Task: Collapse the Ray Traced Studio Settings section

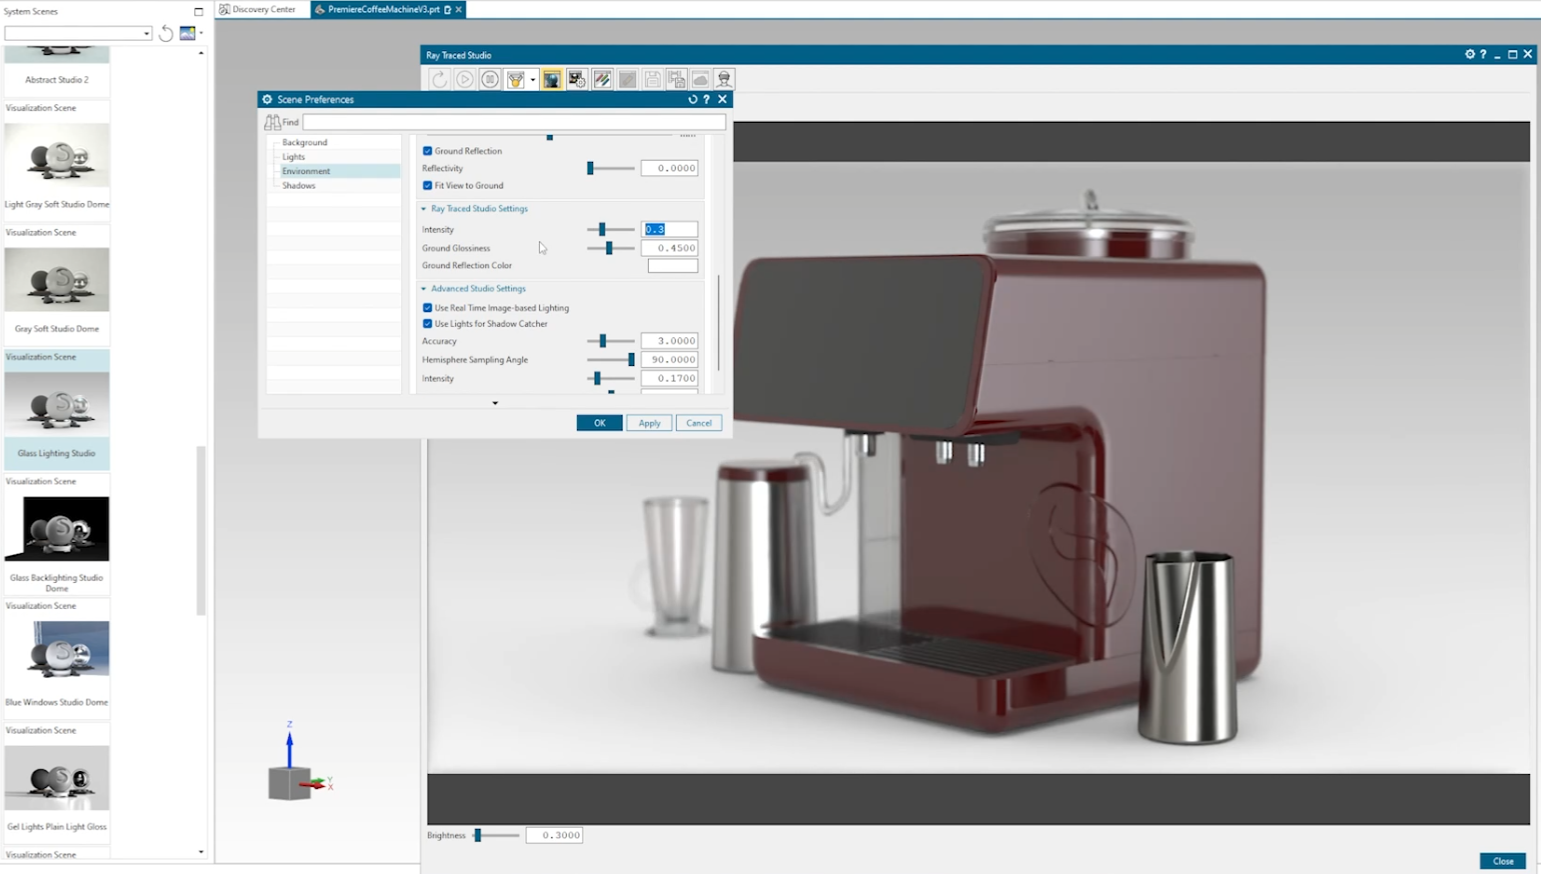Action: pos(424,208)
